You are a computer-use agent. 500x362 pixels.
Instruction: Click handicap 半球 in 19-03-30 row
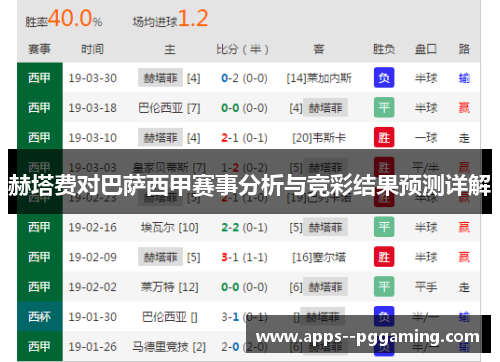(x=426, y=78)
